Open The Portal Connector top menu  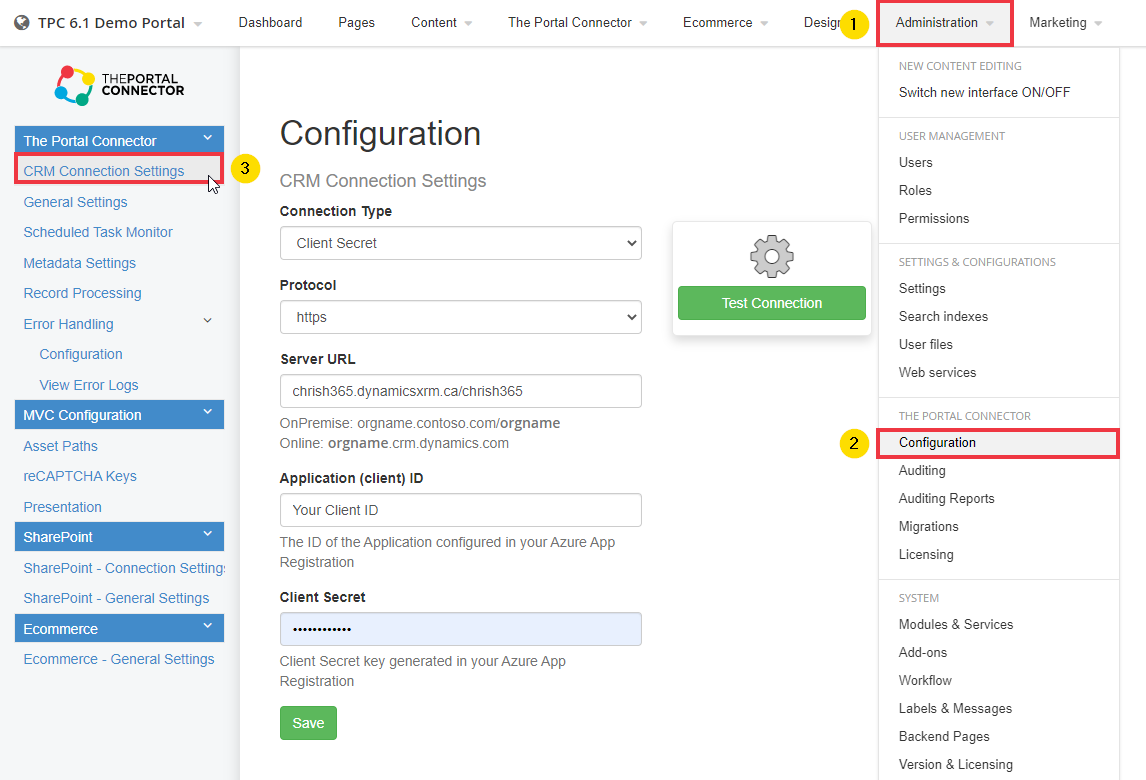click(x=577, y=23)
